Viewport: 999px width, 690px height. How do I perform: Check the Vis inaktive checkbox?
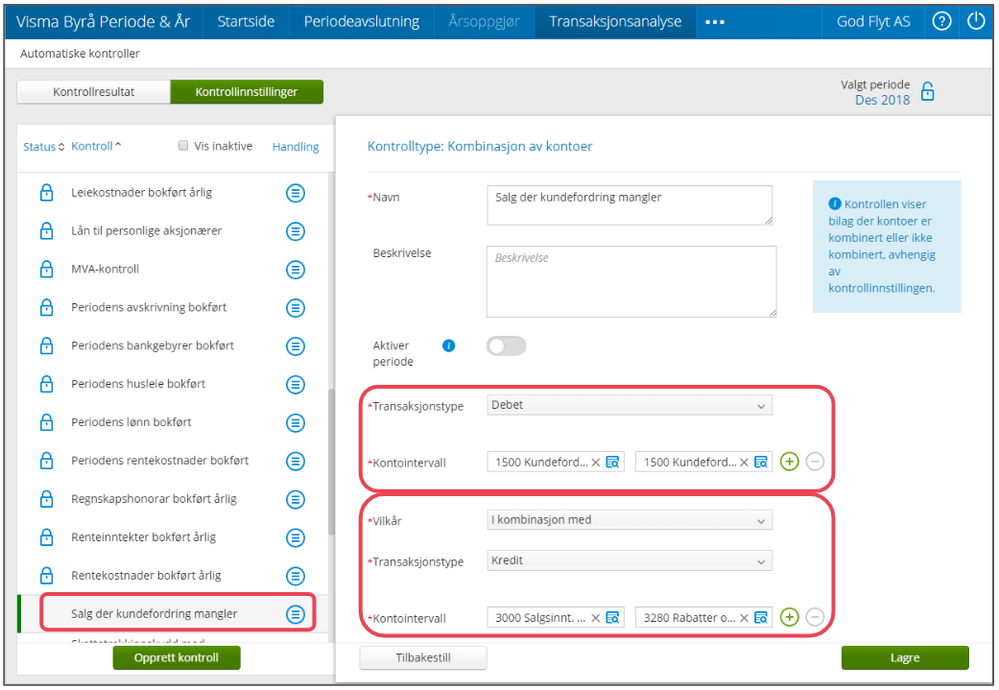point(183,145)
